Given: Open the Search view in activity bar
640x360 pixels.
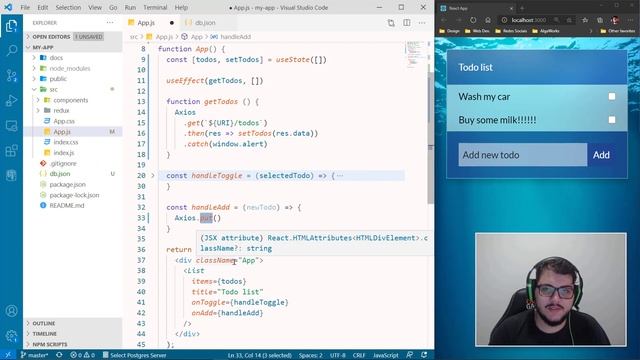Looking at the screenshot, I should (11, 51).
